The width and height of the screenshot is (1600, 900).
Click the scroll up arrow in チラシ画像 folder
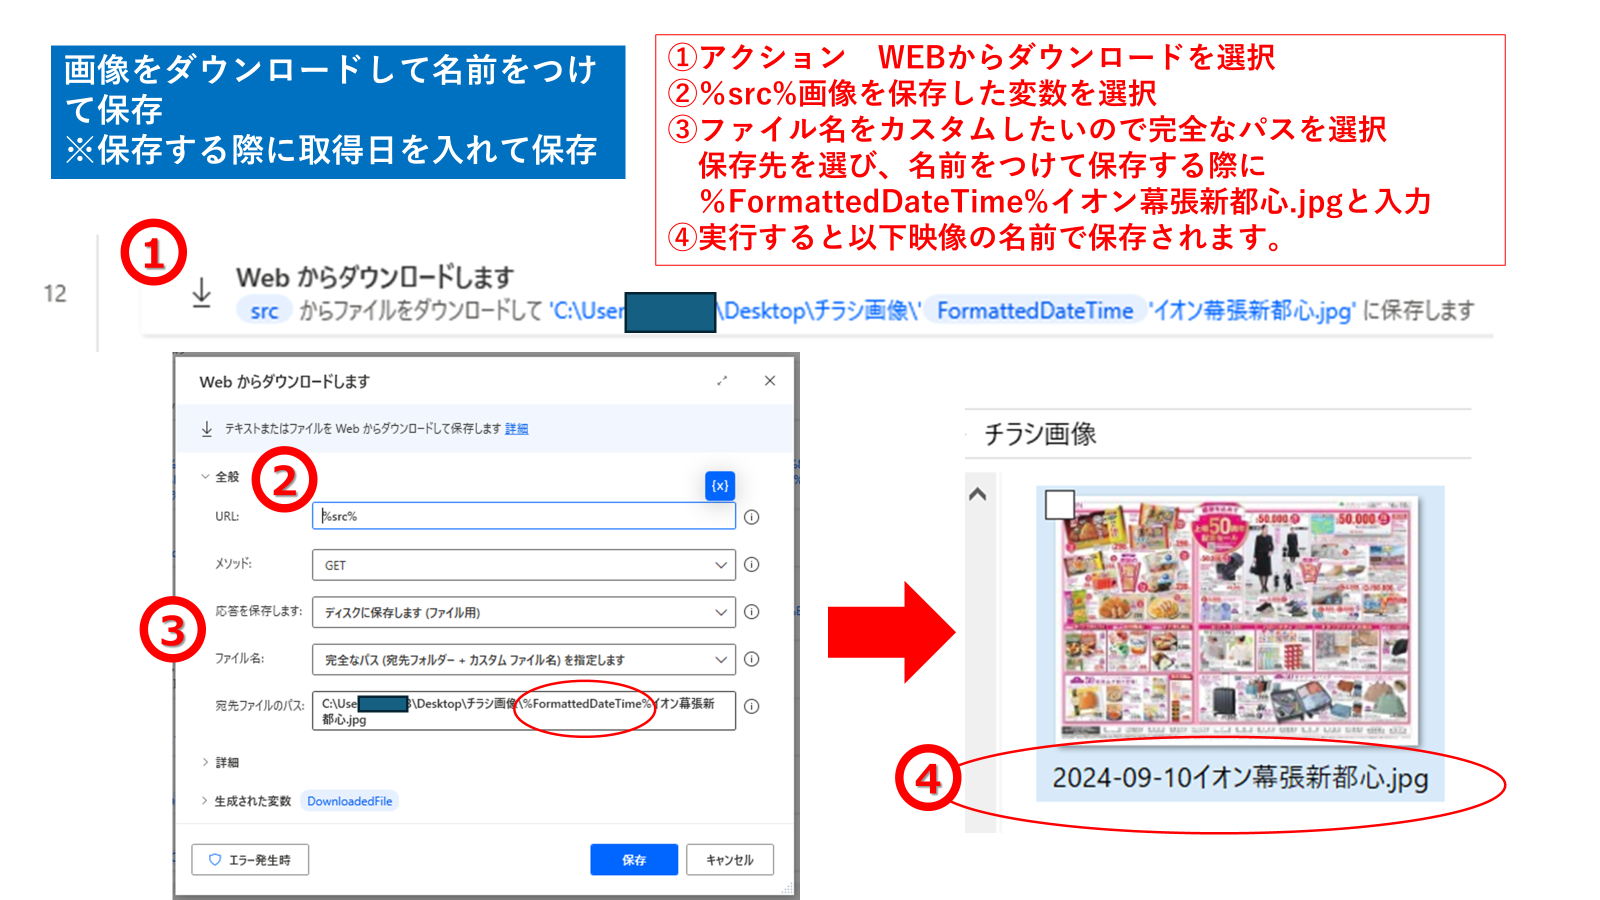978,494
